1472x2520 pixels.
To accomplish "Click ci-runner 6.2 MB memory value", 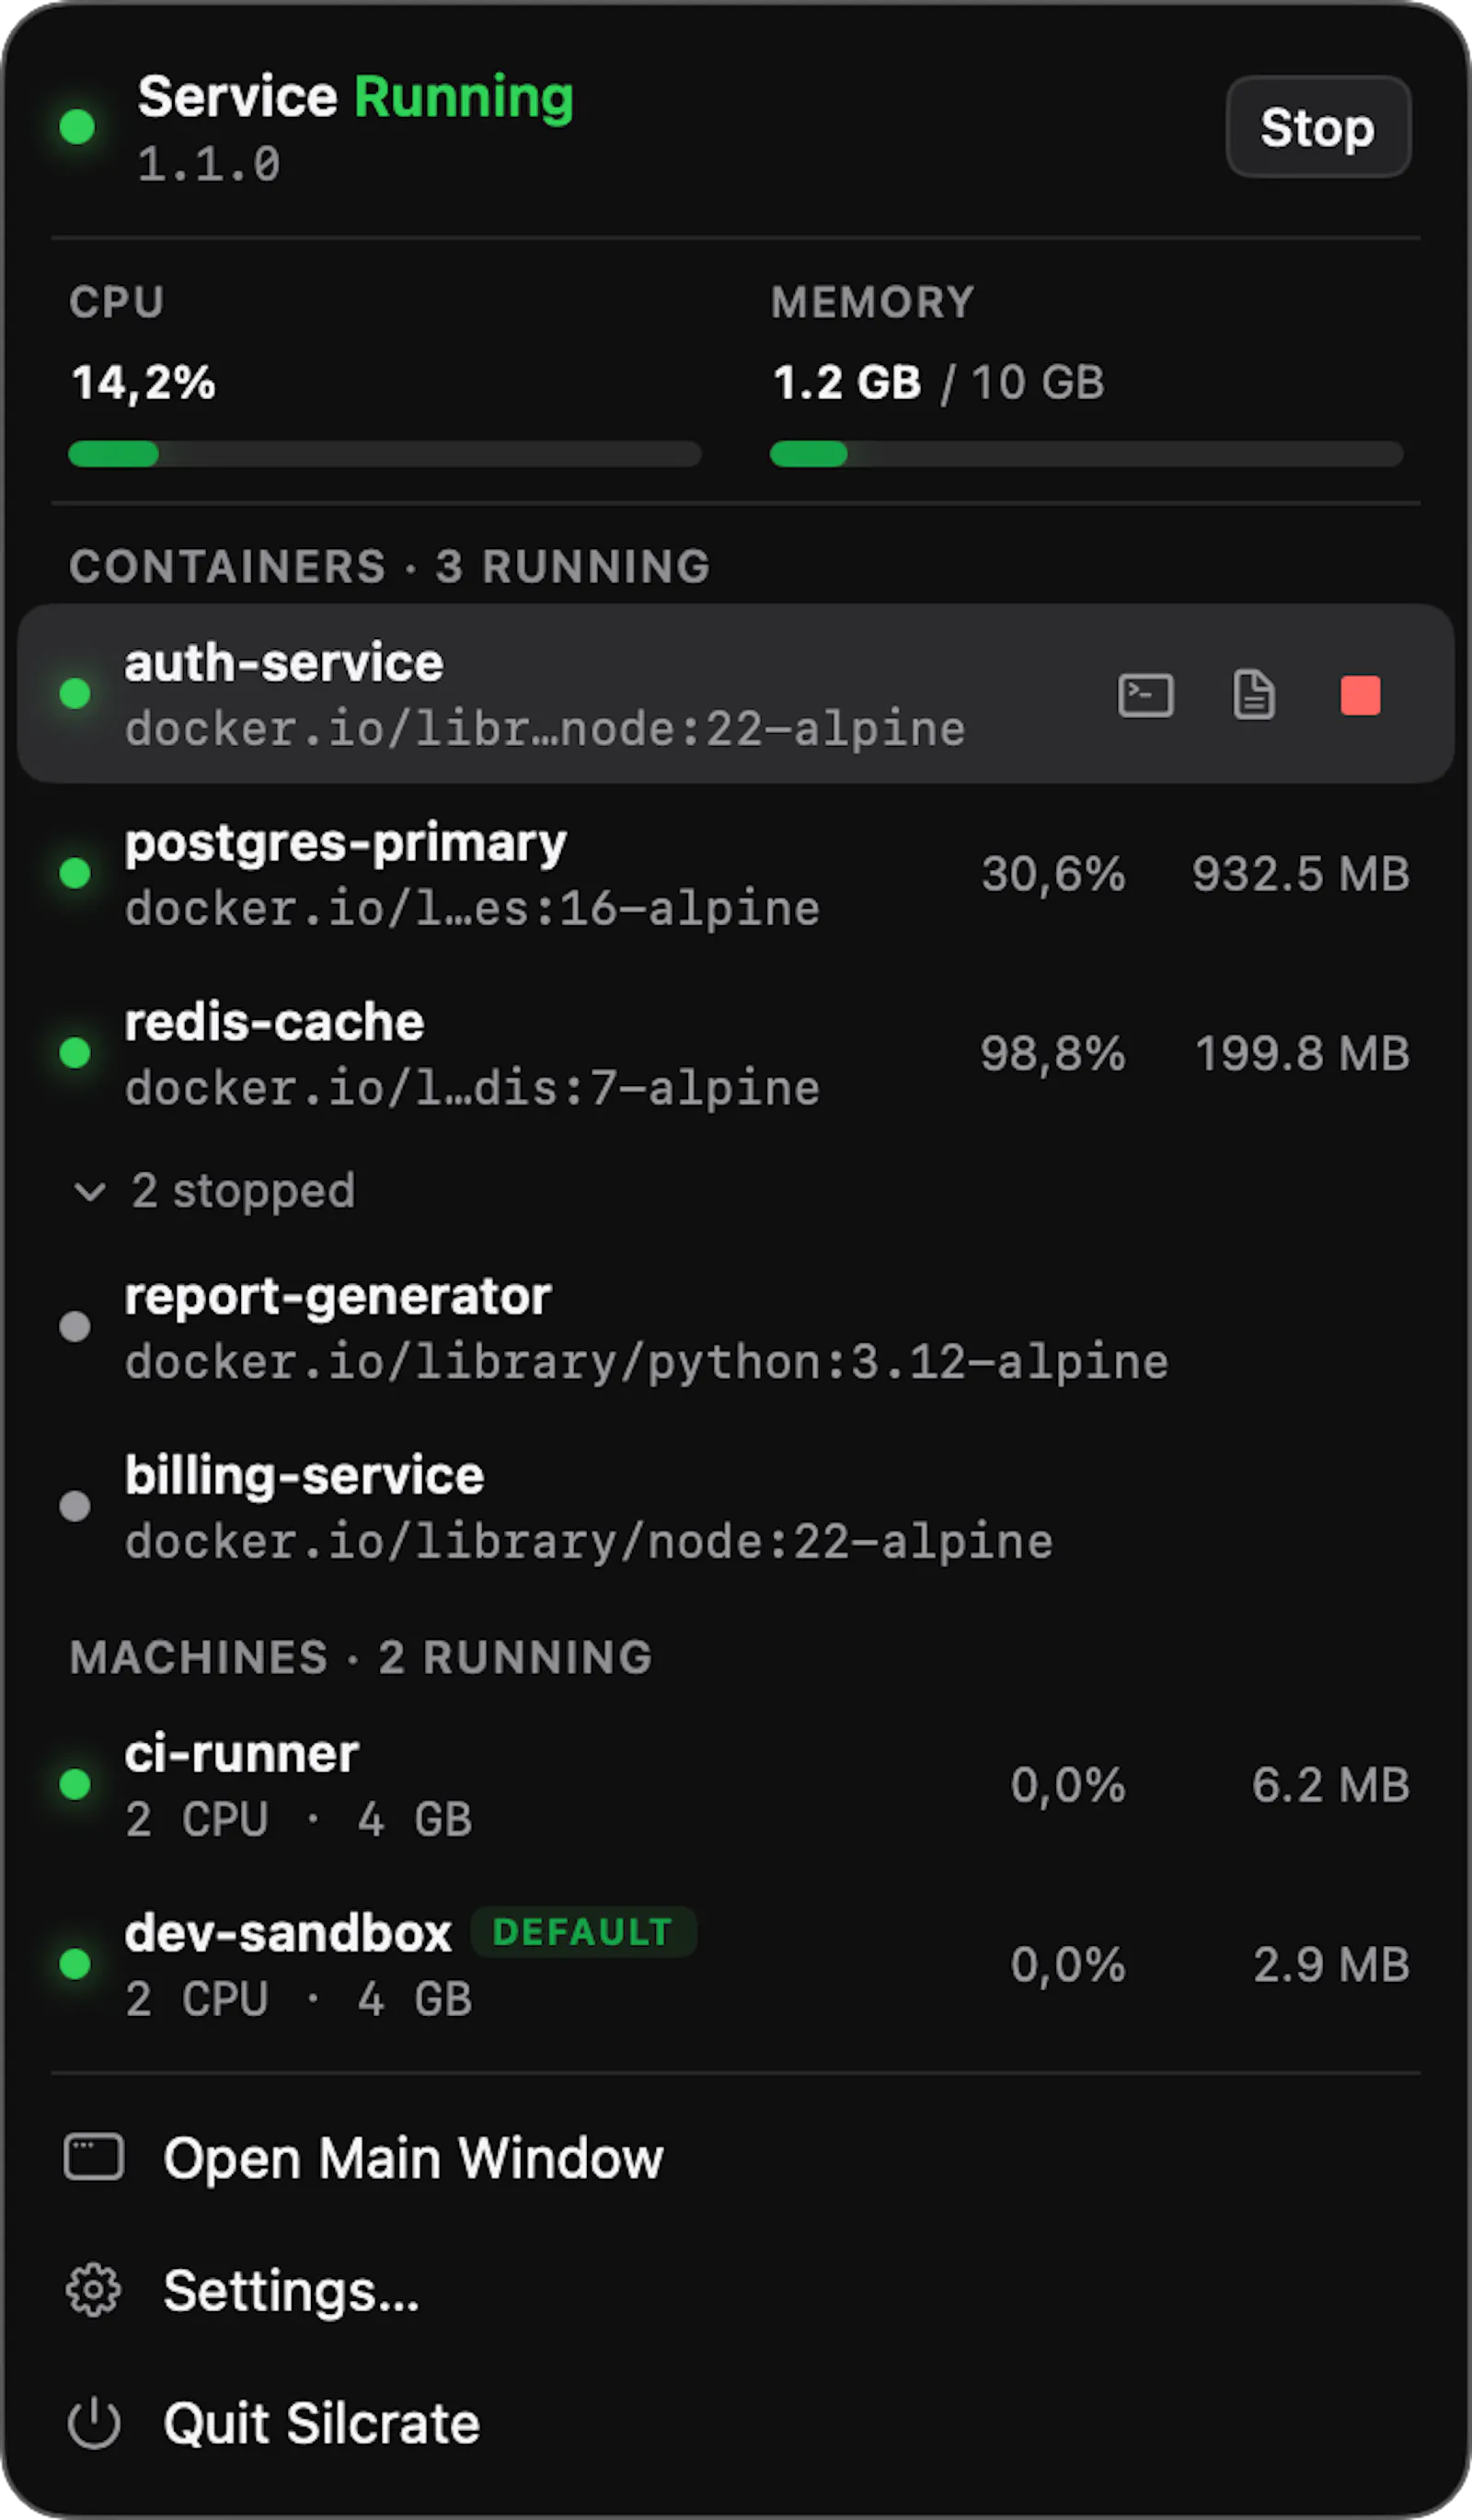I will pos(1331,1784).
